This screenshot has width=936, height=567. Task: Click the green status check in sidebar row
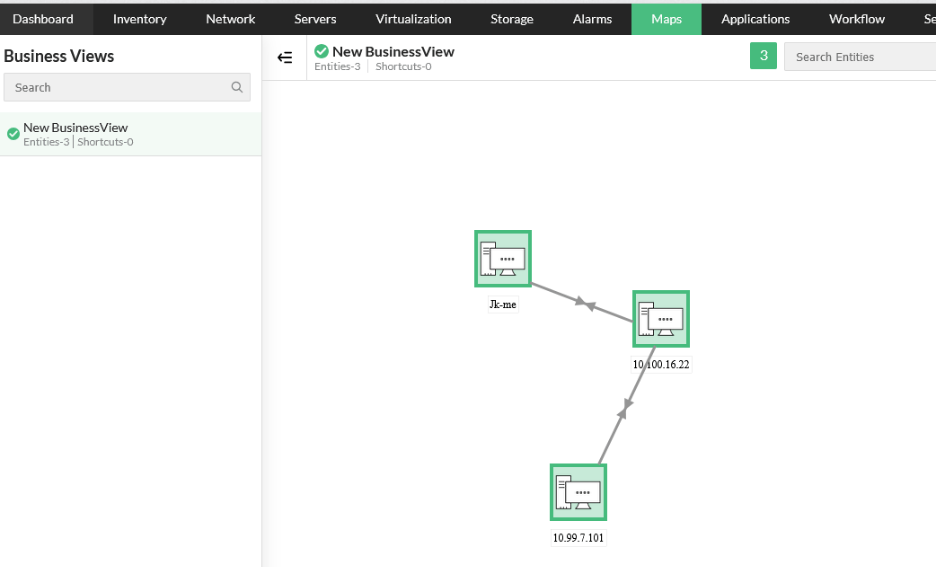(x=13, y=134)
